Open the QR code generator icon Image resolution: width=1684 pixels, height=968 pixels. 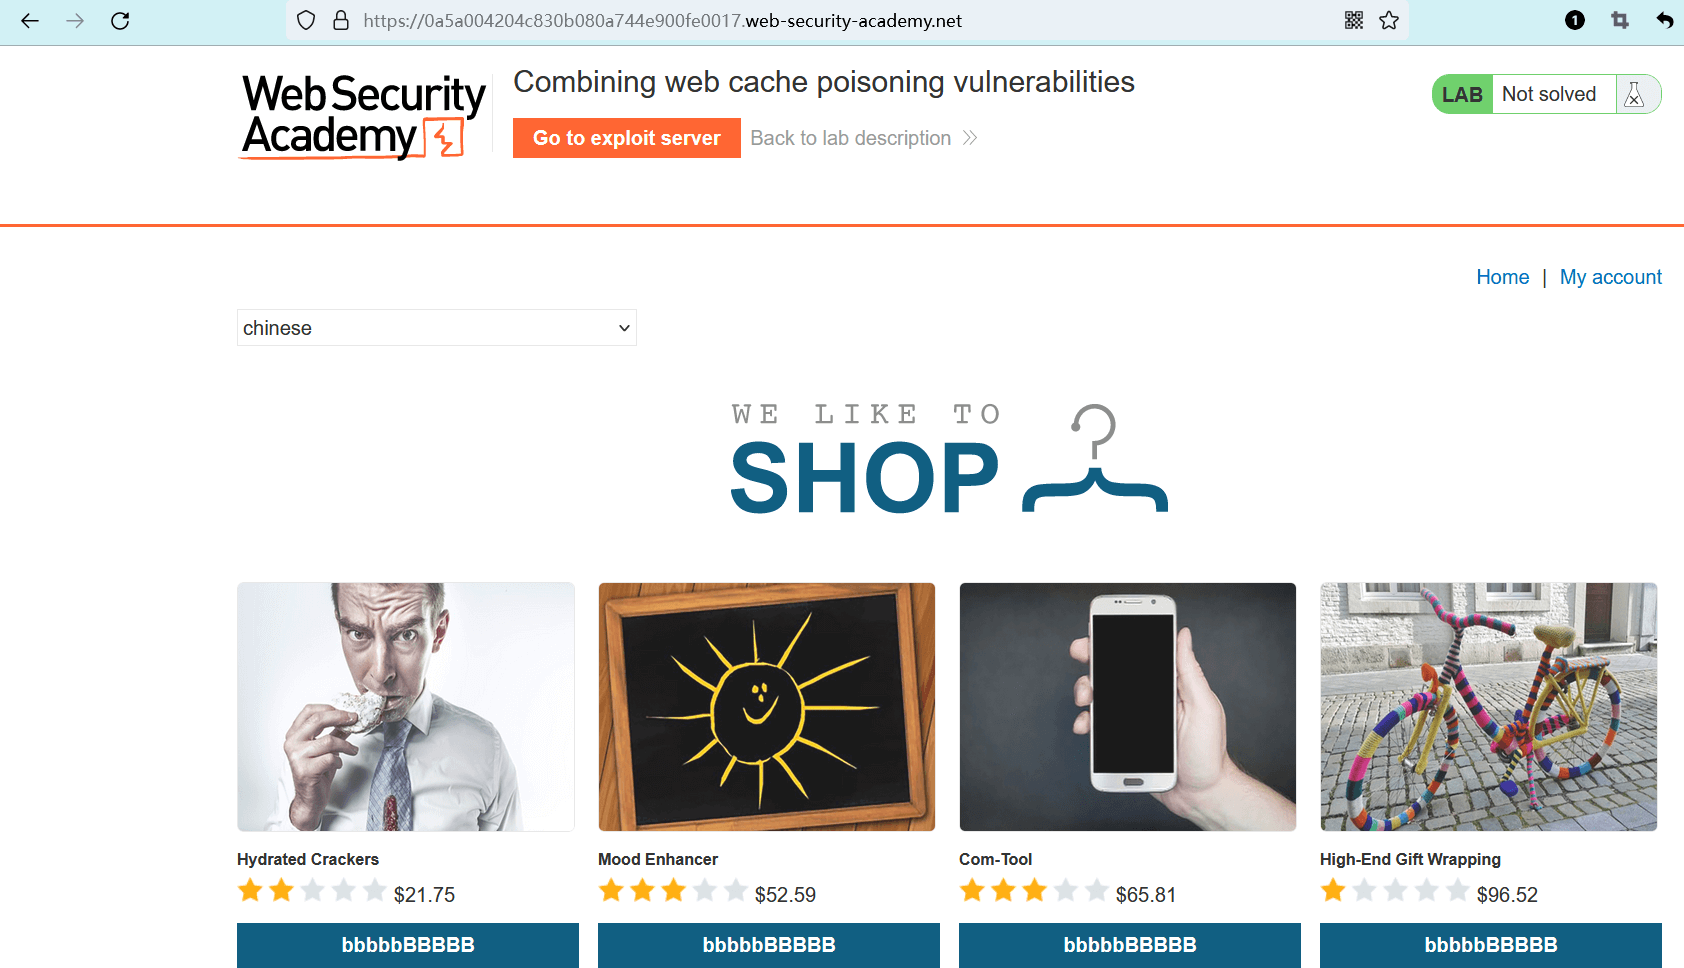coord(1354,21)
